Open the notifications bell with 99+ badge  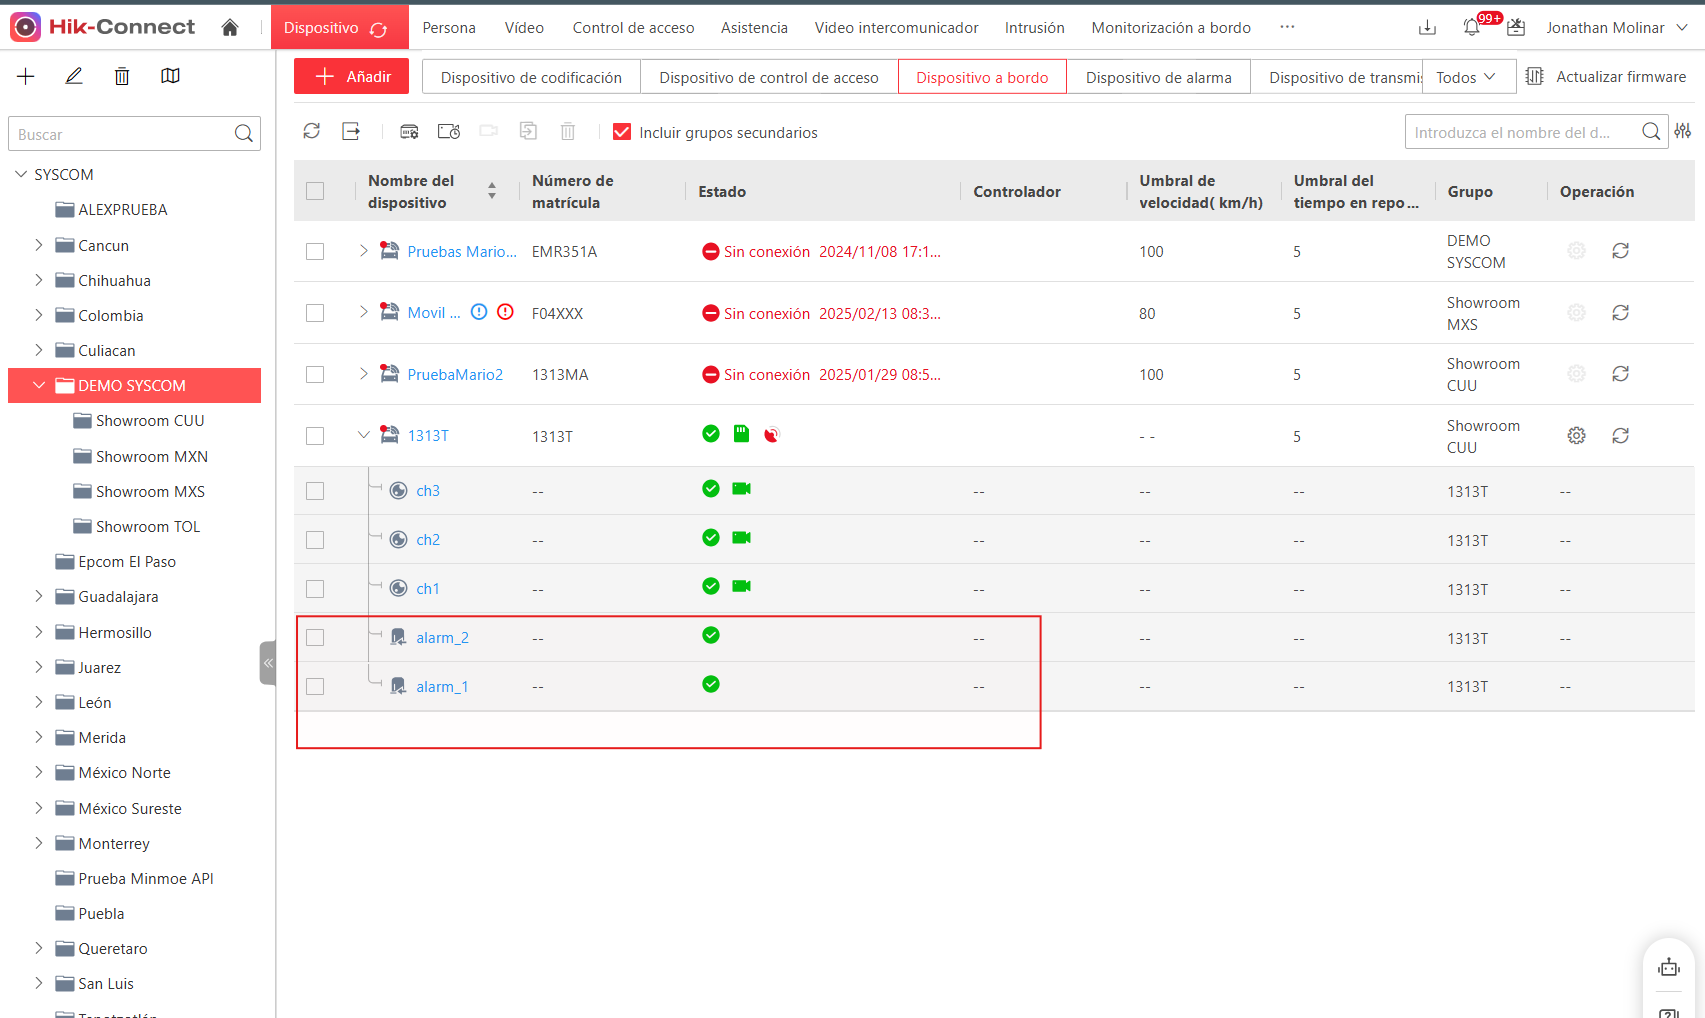point(1472,28)
